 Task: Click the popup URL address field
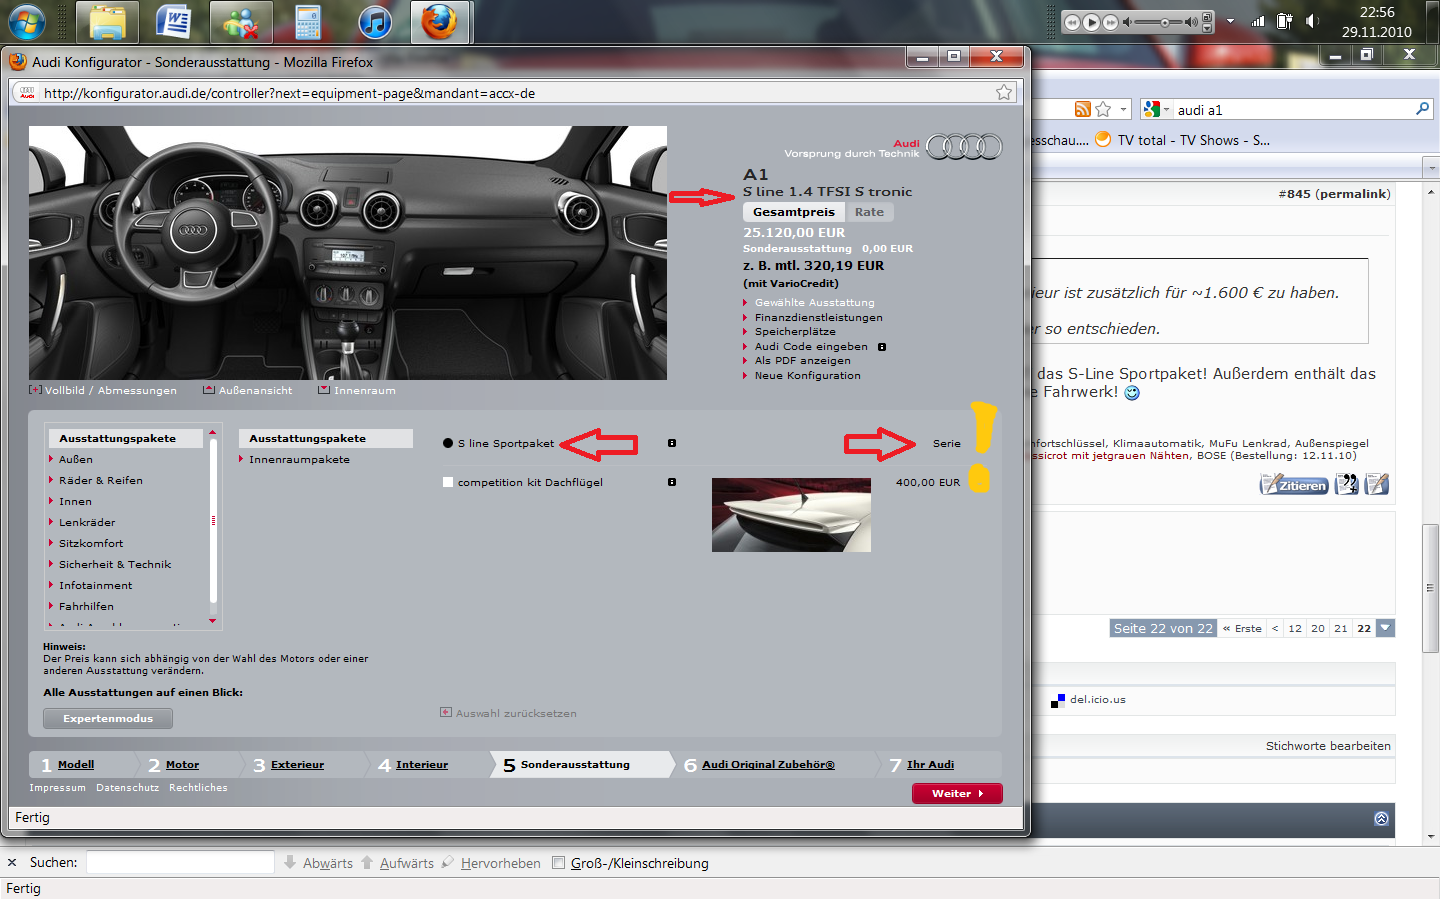click(515, 93)
